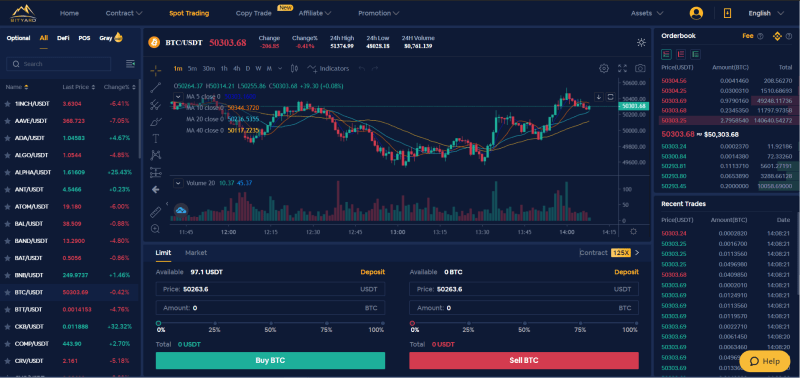
Task: Favorite the AAVE/USDT pair star
Action: [7, 121]
